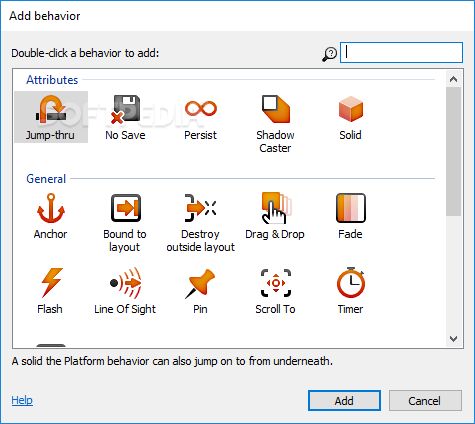Click the Cancel button

click(425, 401)
